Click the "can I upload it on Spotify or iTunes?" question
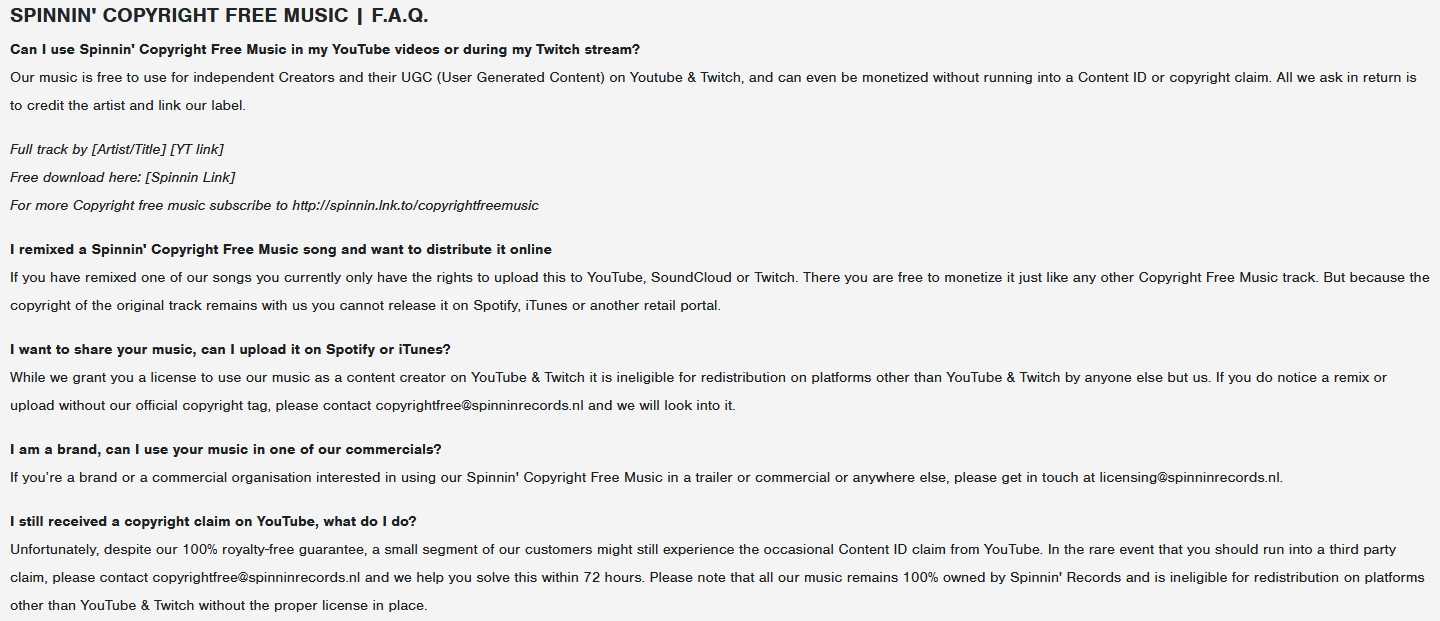This screenshot has width=1440, height=621. (231, 349)
